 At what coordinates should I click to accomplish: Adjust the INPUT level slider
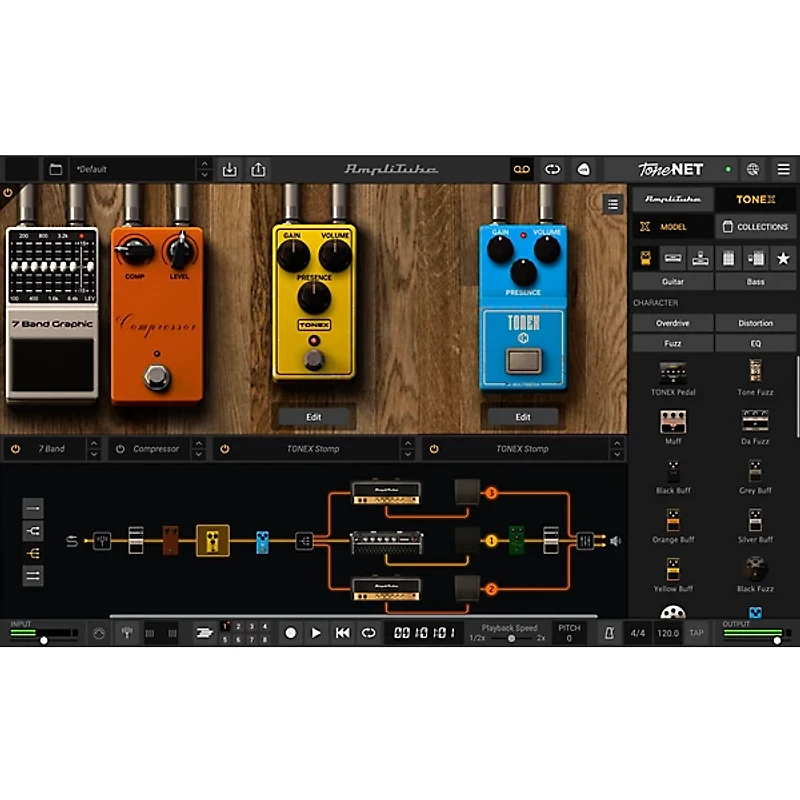pyautogui.click(x=44, y=640)
